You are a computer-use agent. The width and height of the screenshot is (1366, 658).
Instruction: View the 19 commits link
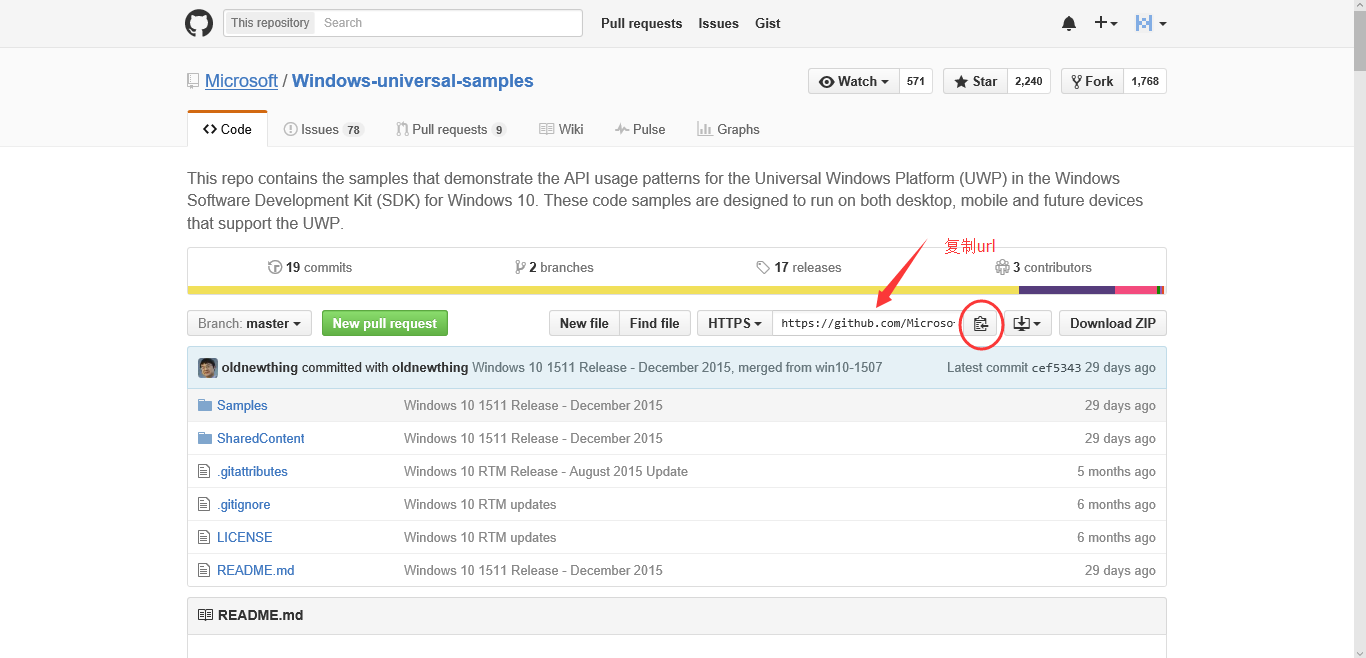310,267
